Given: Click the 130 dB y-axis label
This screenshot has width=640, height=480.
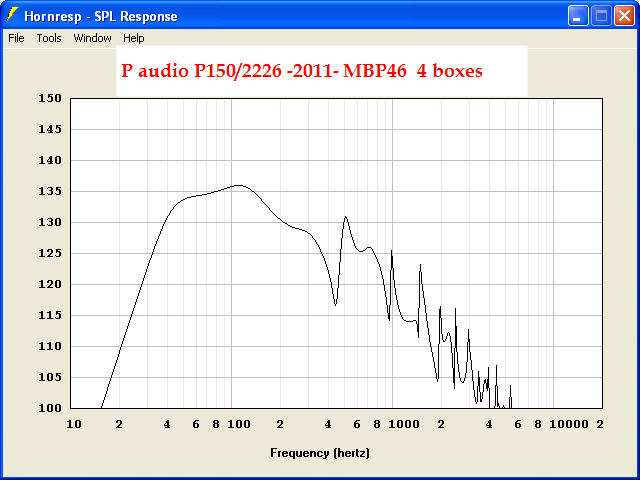Looking at the screenshot, I should [x=50, y=222].
